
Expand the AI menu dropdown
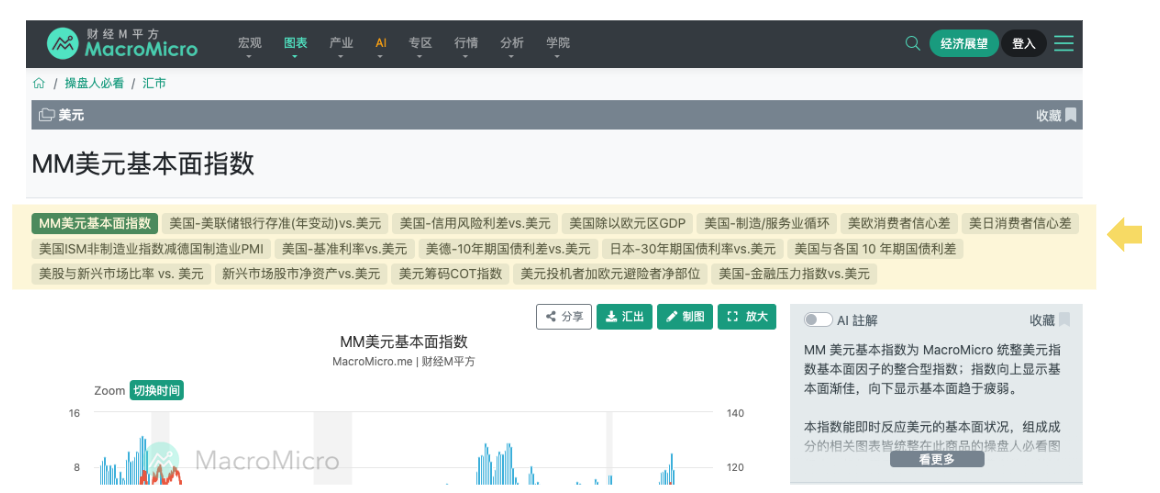click(381, 47)
